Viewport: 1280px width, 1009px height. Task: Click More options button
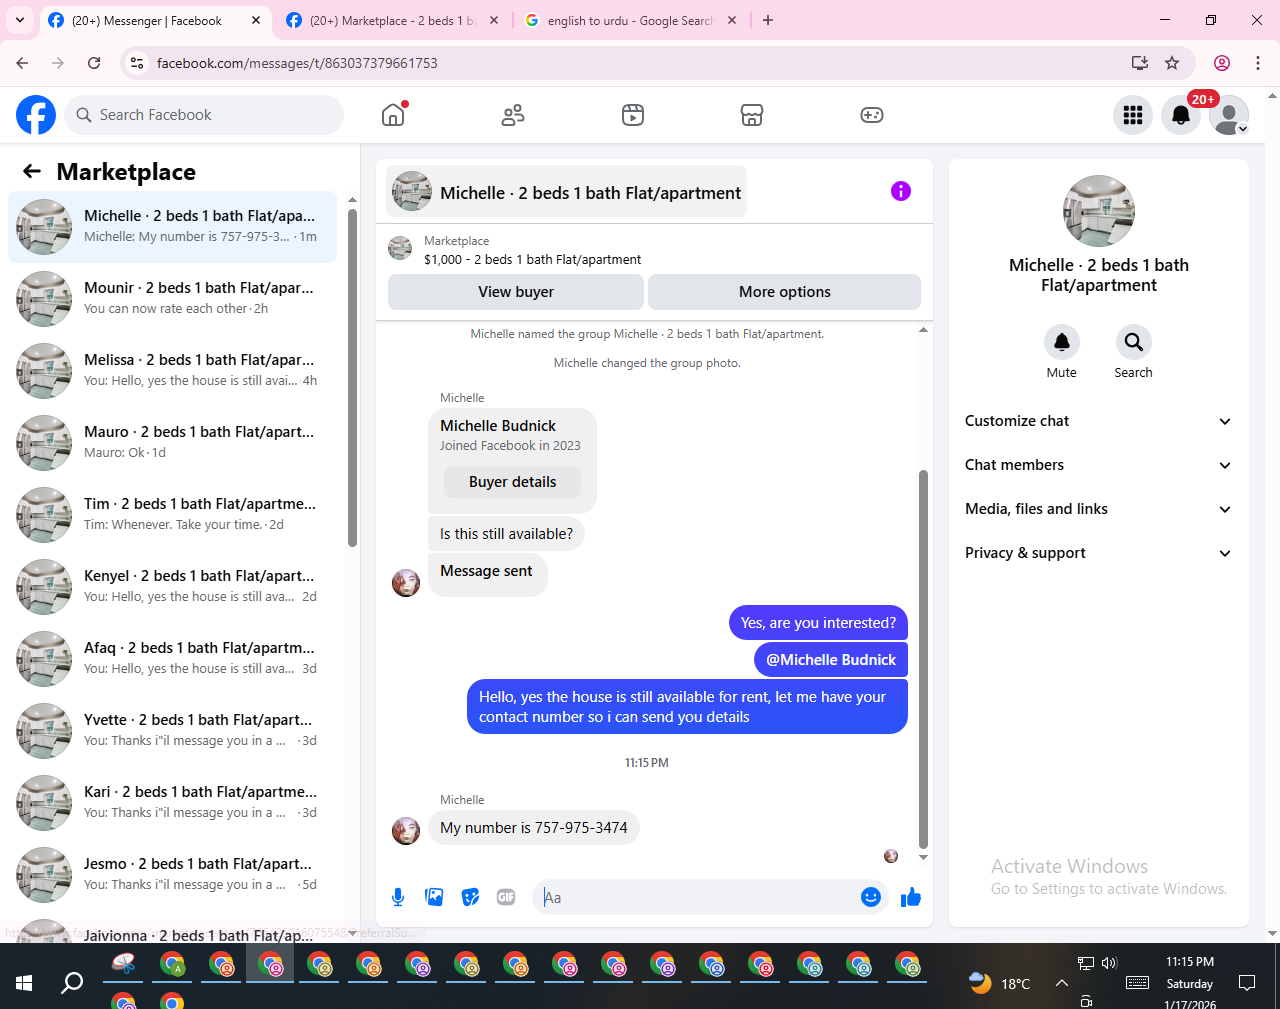[785, 292]
